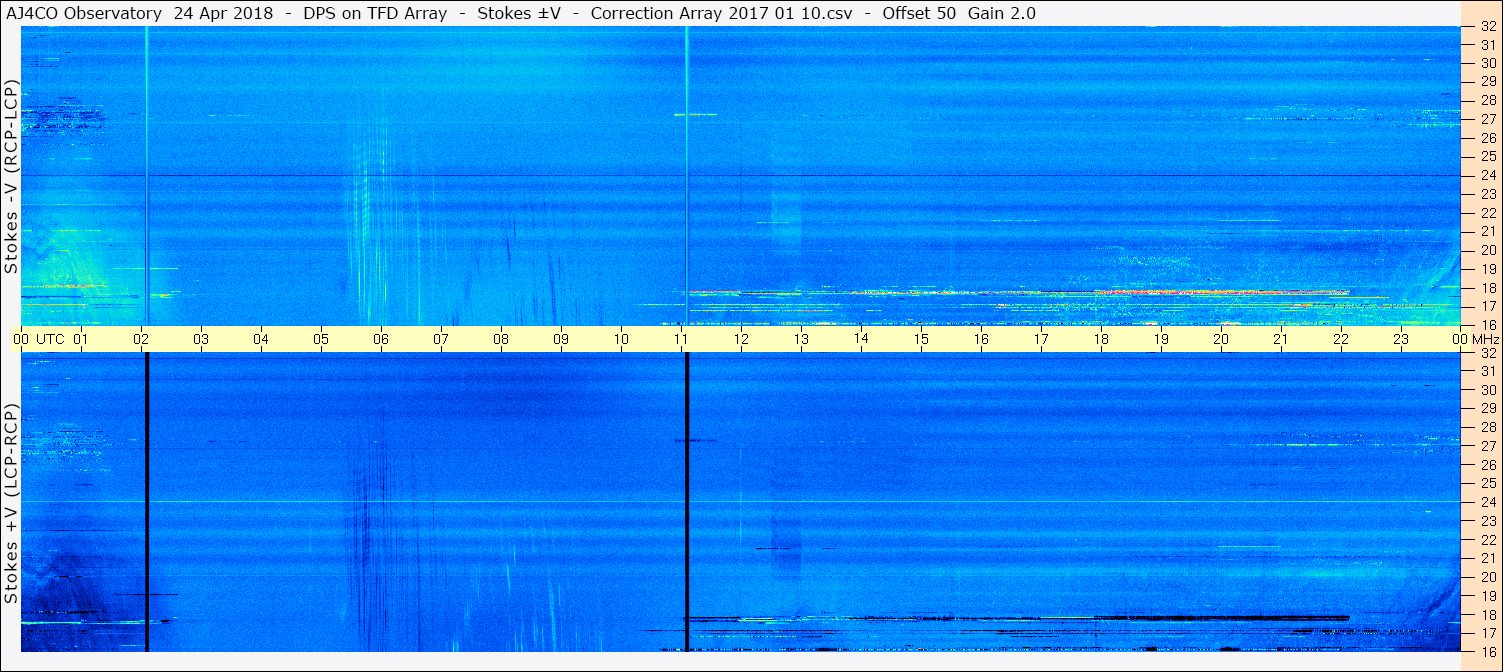Click the 'UTC' label on time axis
The image size is (1503, 672).
50,339
